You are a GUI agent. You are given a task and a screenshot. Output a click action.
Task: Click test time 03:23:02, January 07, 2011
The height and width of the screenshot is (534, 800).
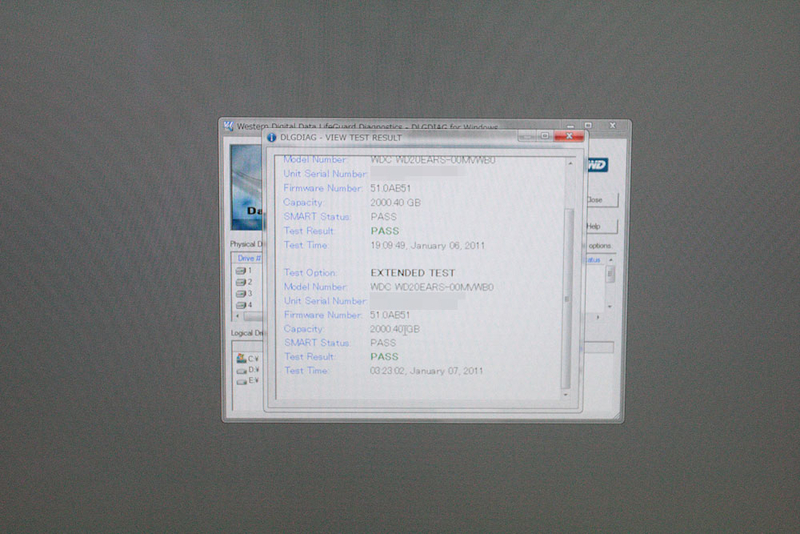point(426,371)
